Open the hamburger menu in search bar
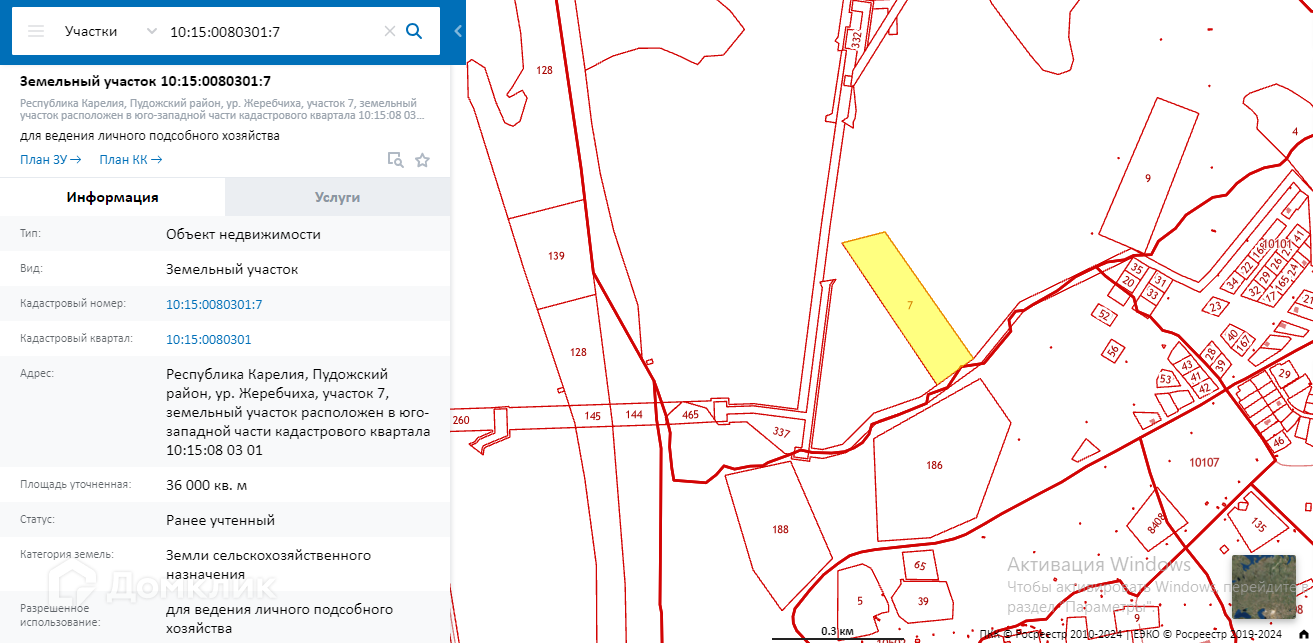This screenshot has width=1313, height=643. 36,31
